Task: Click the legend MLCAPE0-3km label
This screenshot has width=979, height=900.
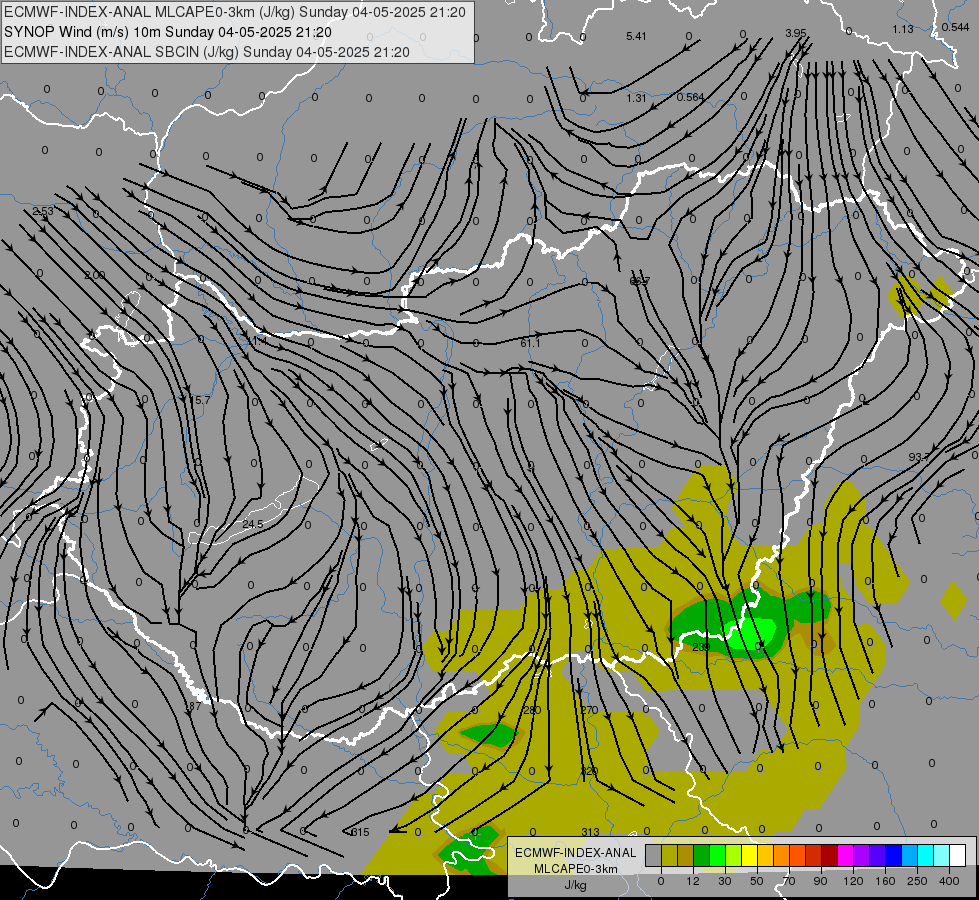Action: (576, 869)
